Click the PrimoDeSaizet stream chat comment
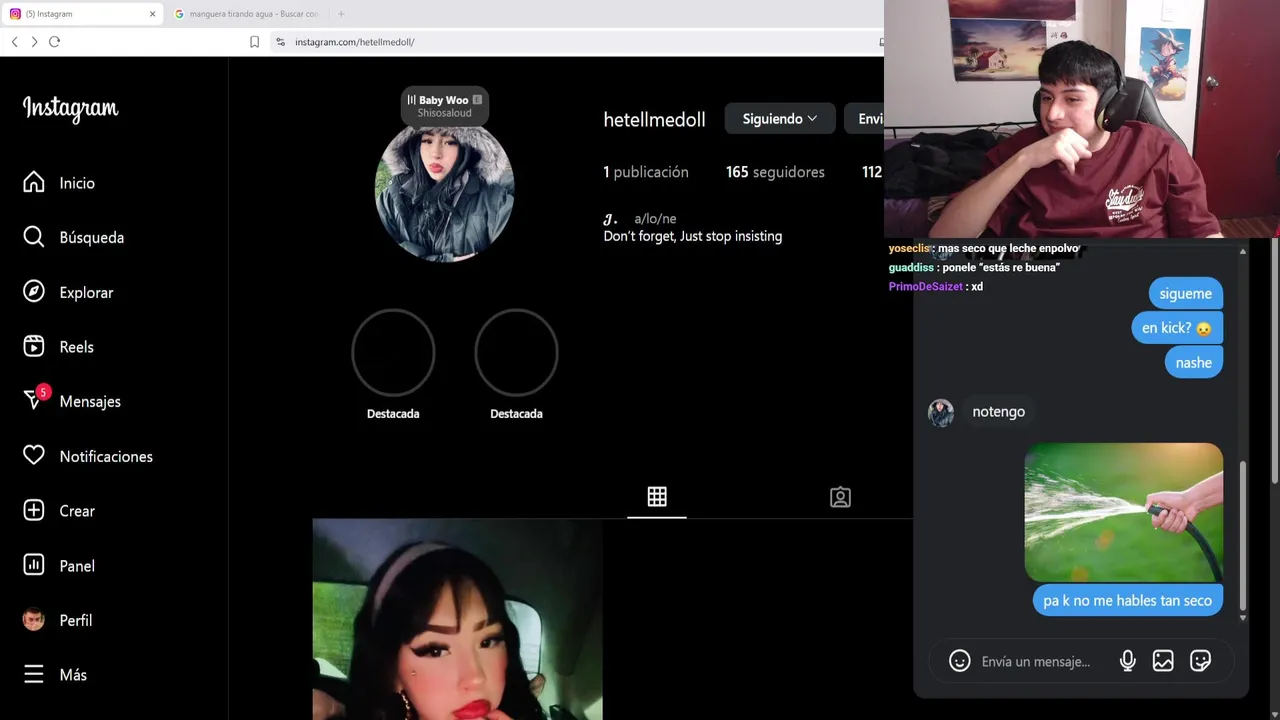This screenshot has height=720, width=1280. pyautogui.click(x=936, y=286)
